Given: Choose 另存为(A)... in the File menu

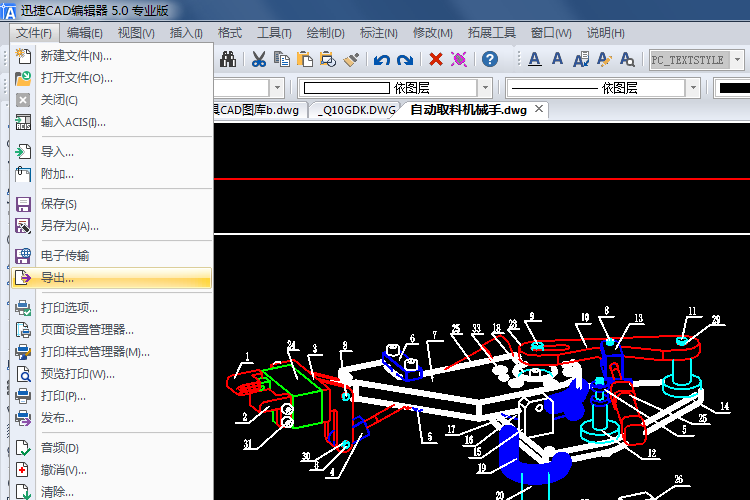Looking at the screenshot, I should point(69,225).
